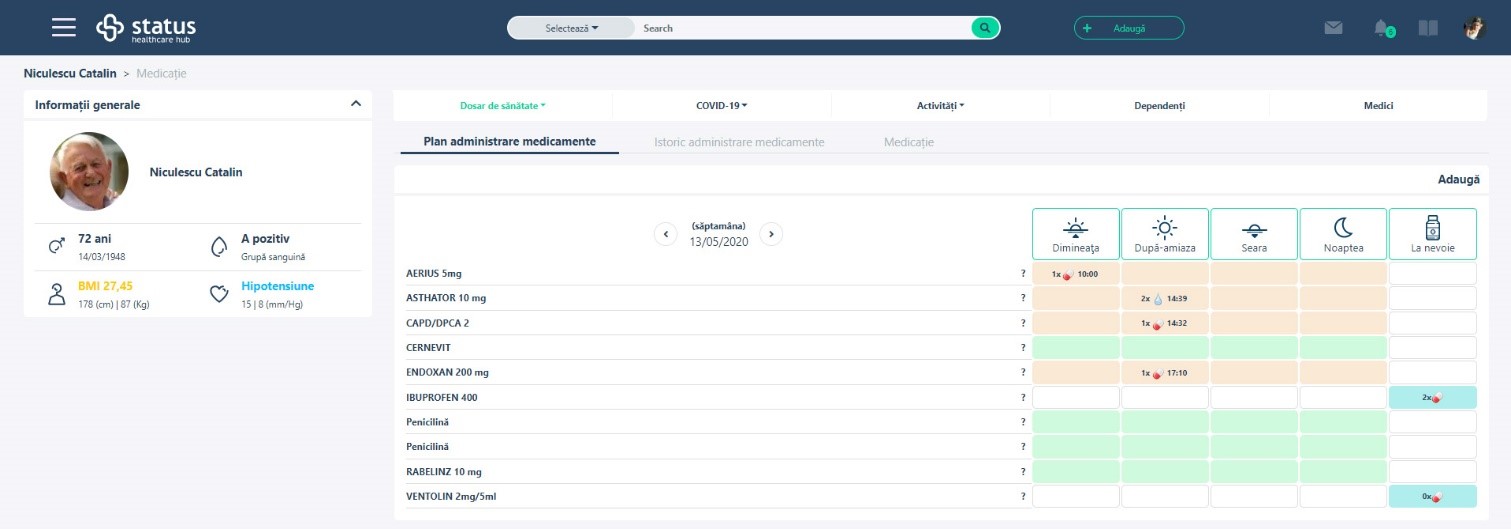Click the green search magnifier icon

985,28
